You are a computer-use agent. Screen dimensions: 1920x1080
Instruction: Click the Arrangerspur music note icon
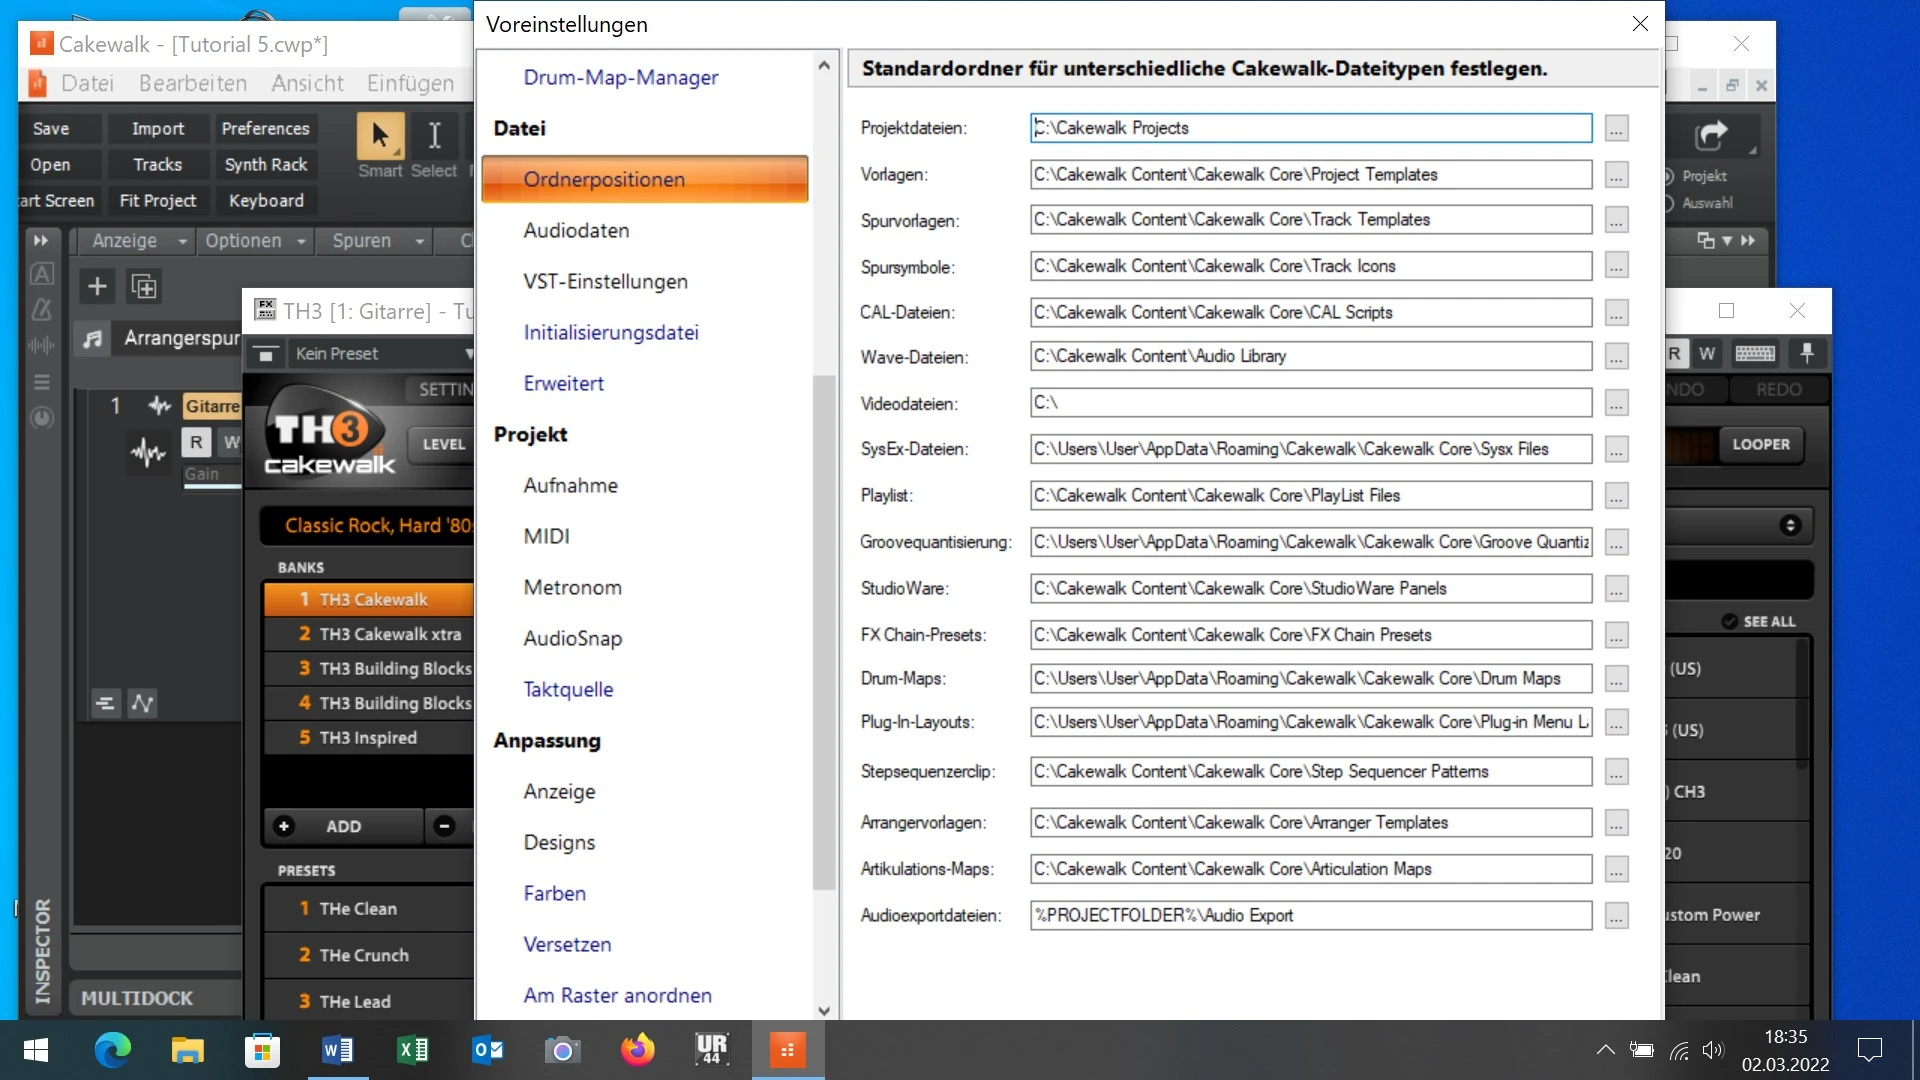(93, 339)
